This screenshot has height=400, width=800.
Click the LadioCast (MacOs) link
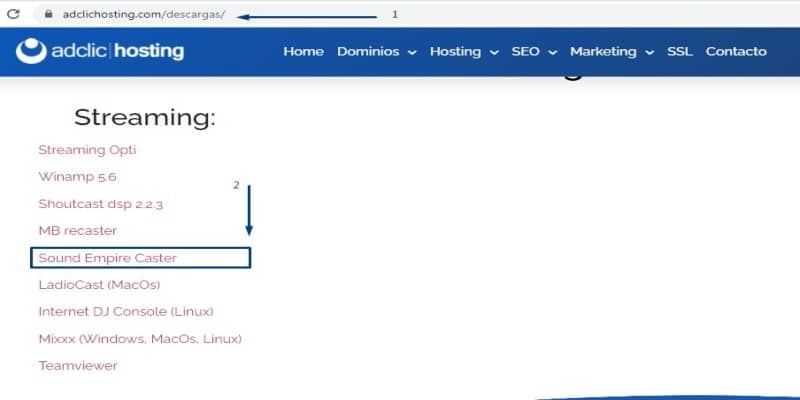[99, 285]
